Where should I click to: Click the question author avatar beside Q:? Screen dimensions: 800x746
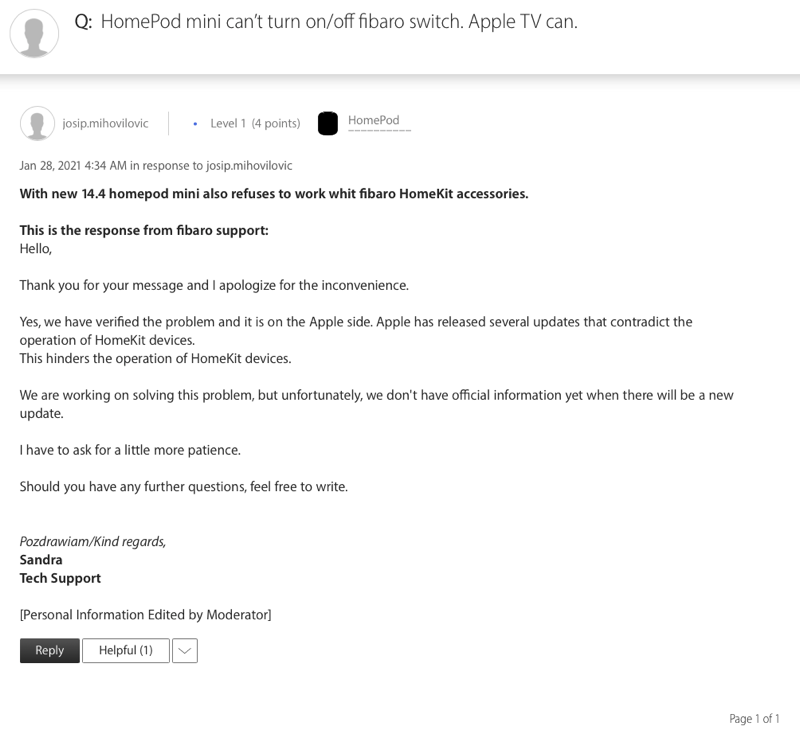pyautogui.click(x=34, y=34)
